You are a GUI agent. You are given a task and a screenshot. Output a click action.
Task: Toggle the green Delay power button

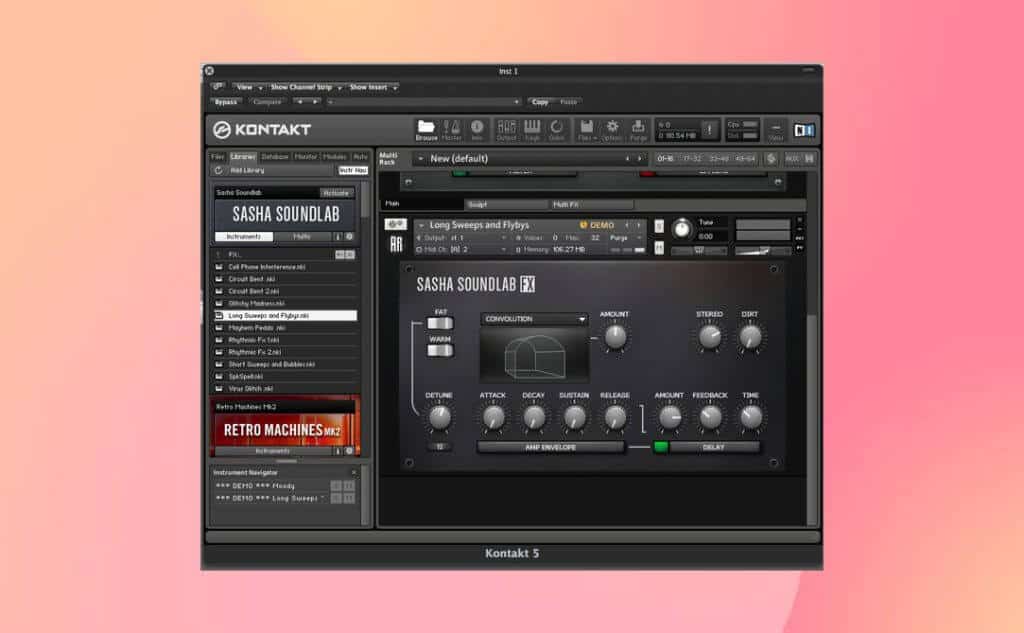[661, 447]
